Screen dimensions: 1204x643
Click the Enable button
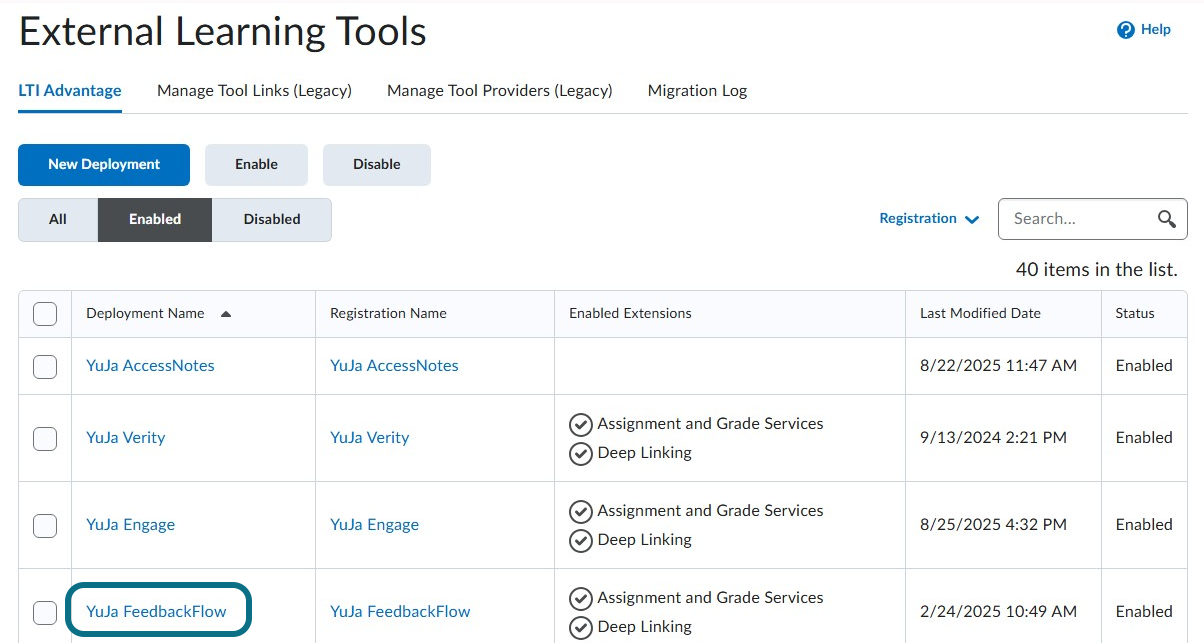point(256,165)
